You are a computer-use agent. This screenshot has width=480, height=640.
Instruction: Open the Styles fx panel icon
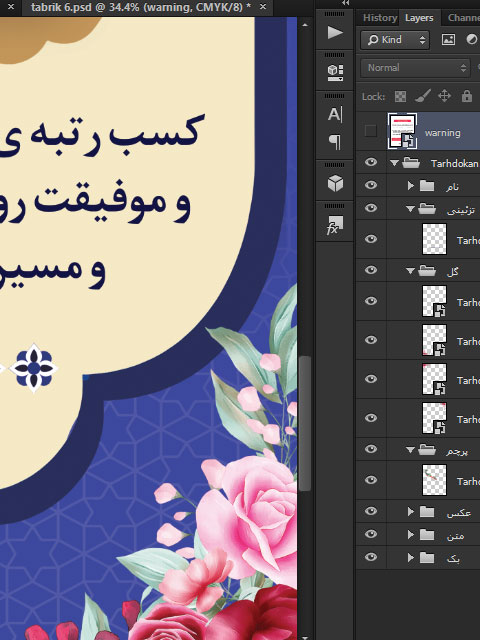coord(335,225)
